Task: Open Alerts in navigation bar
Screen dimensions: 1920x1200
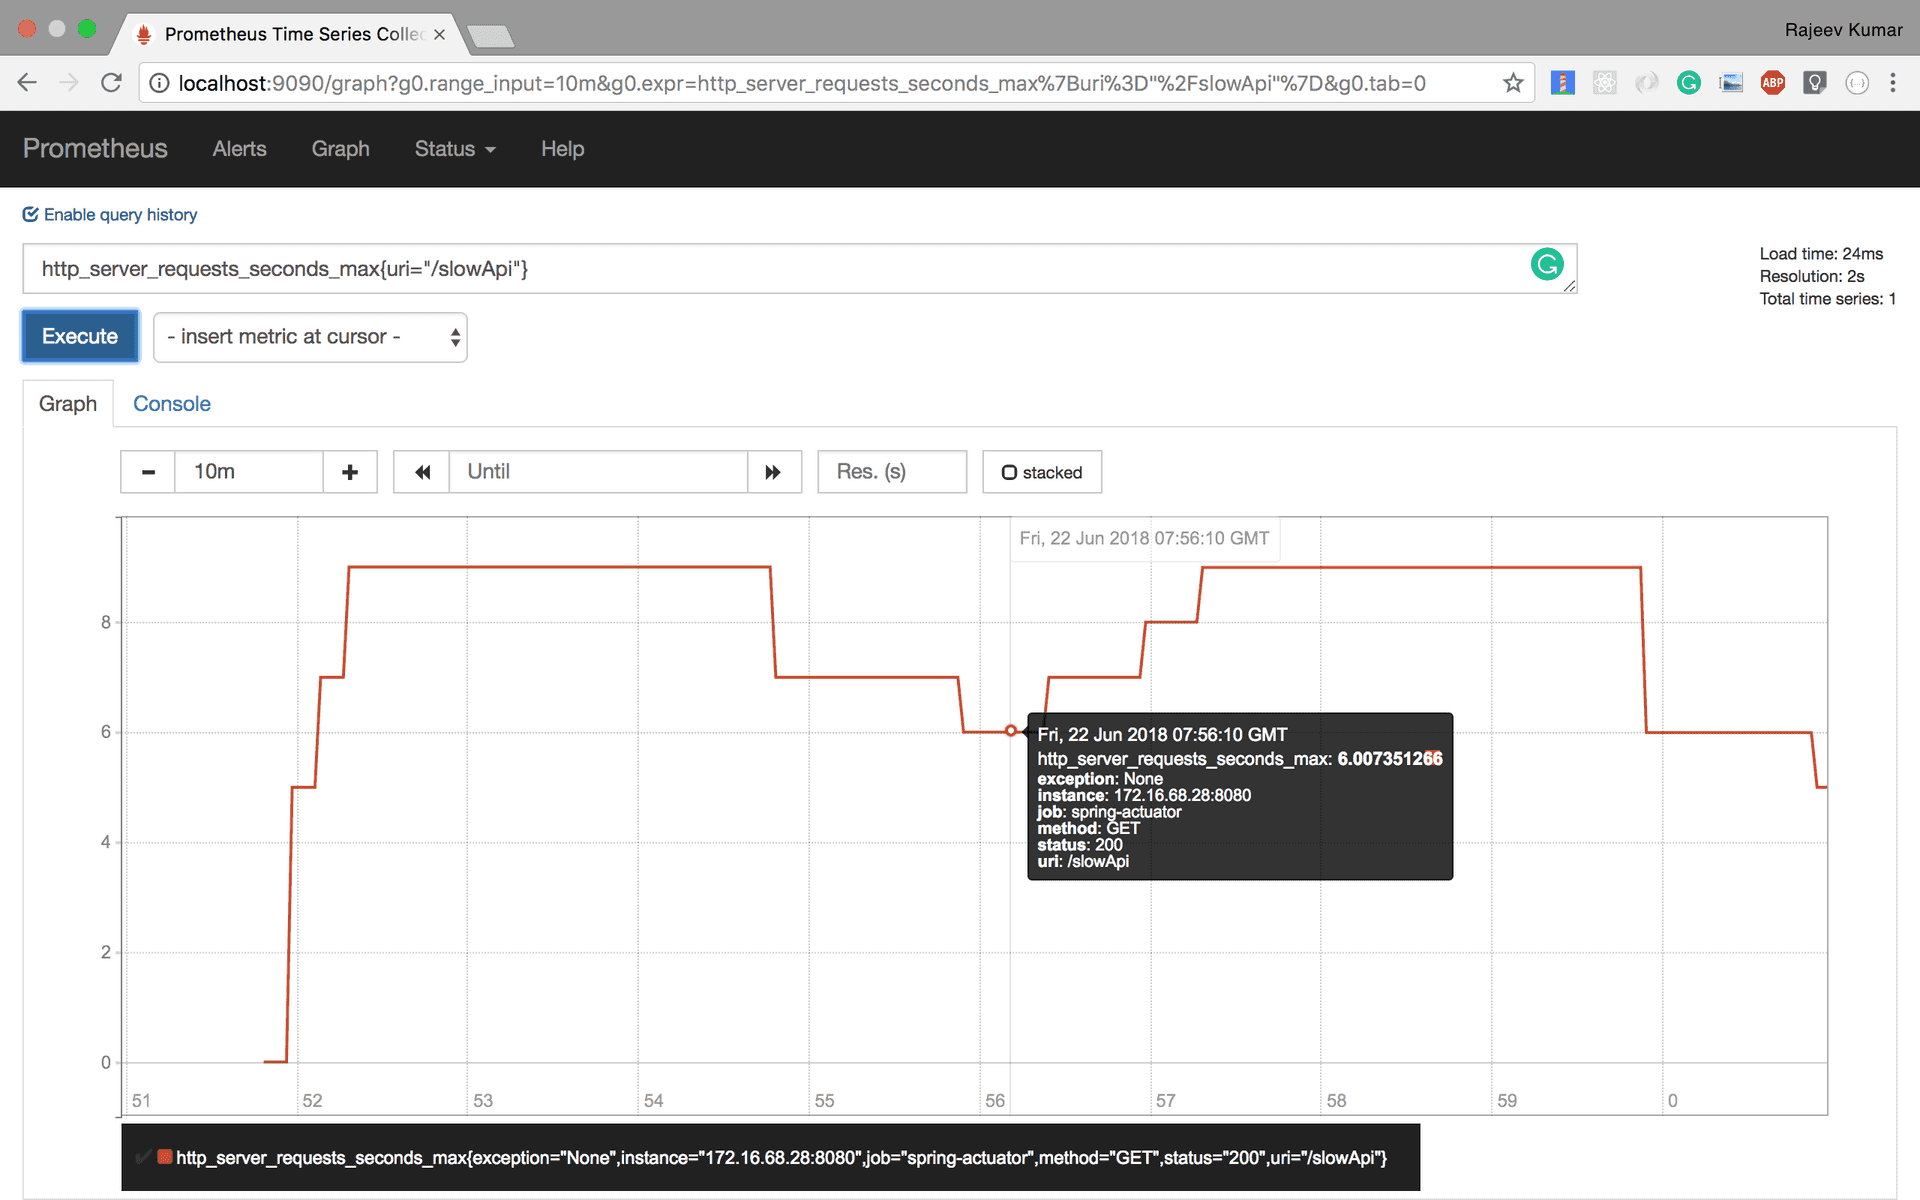Action: pos(239,149)
